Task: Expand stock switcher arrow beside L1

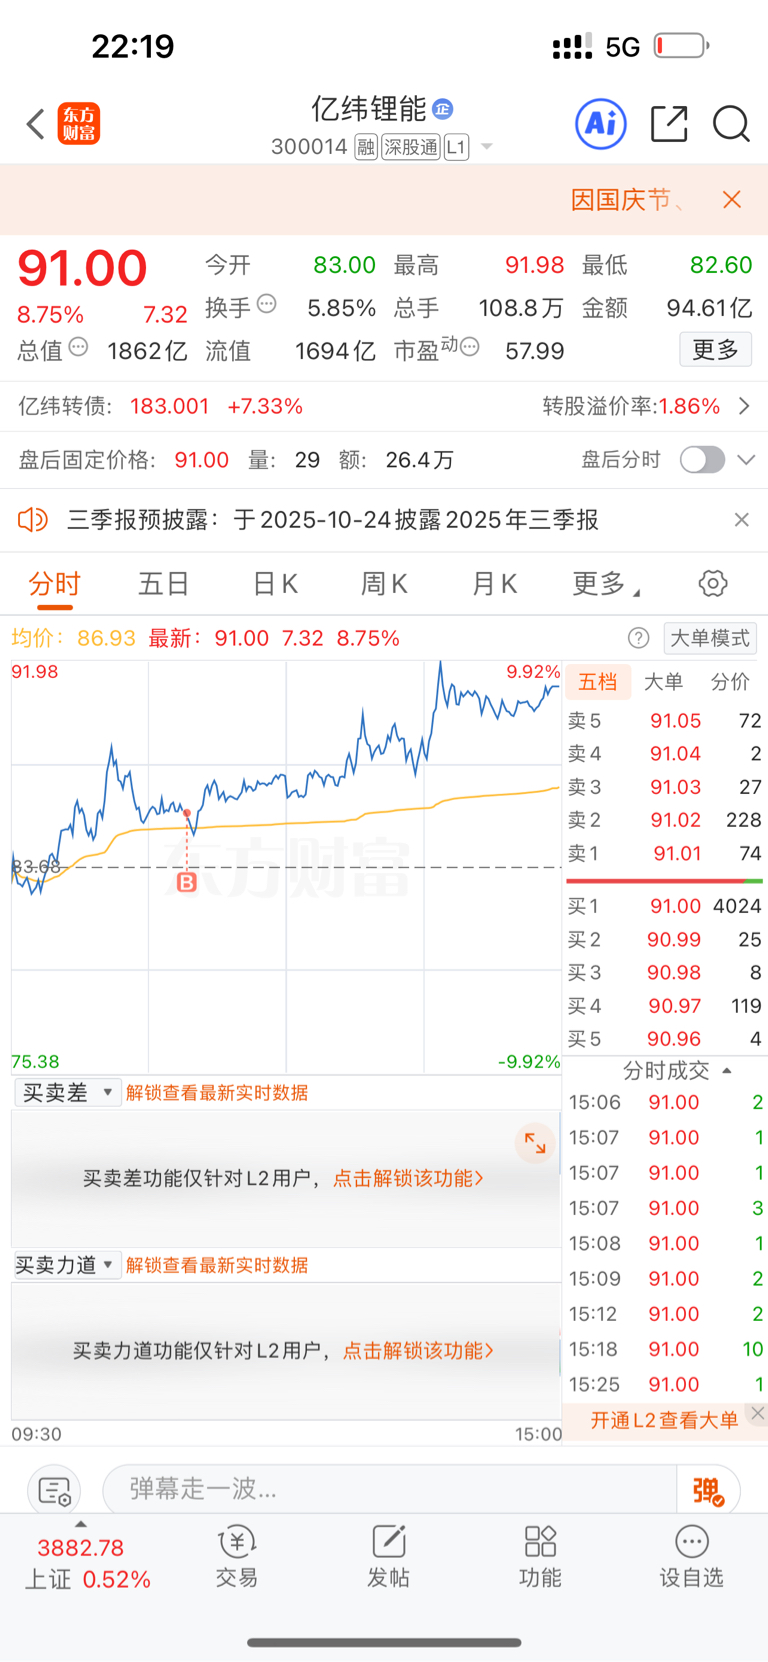Action: (487, 147)
